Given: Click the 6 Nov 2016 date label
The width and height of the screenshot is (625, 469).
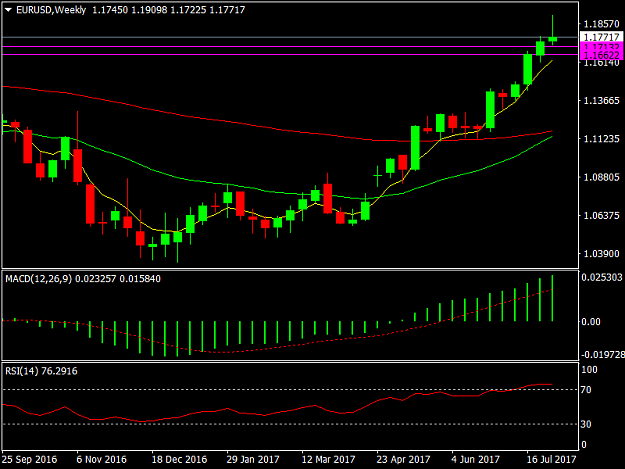Looking at the screenshot, I should (x=101, y=459).
